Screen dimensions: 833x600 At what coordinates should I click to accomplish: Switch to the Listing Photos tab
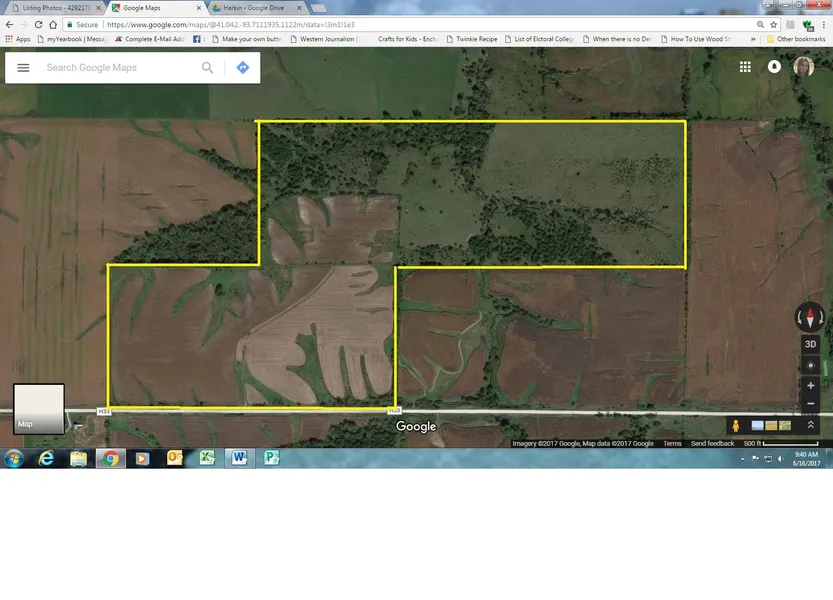coord(56,8)
